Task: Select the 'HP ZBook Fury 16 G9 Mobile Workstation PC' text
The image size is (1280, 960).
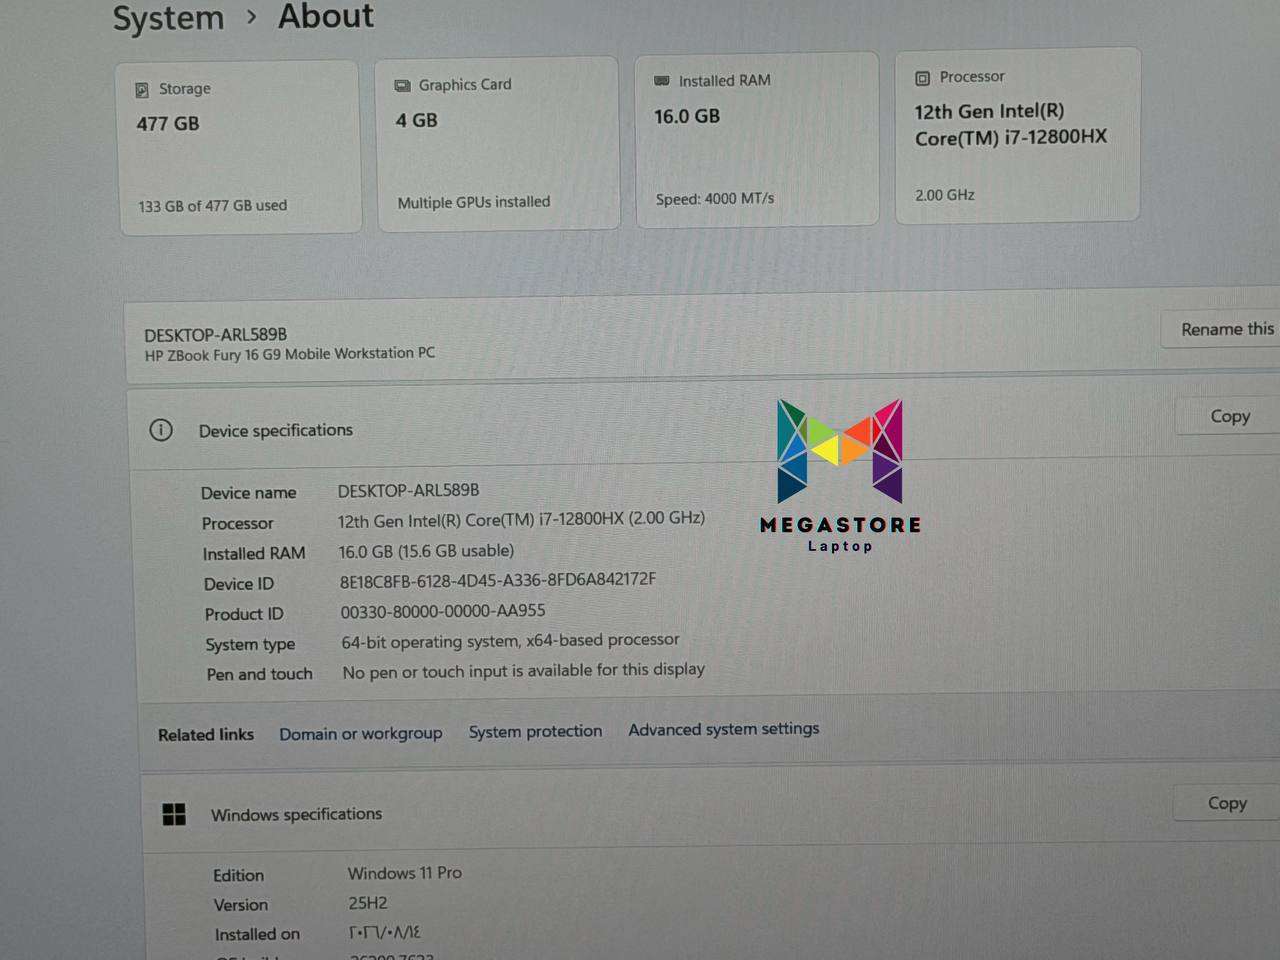Action: click(289, 354)
